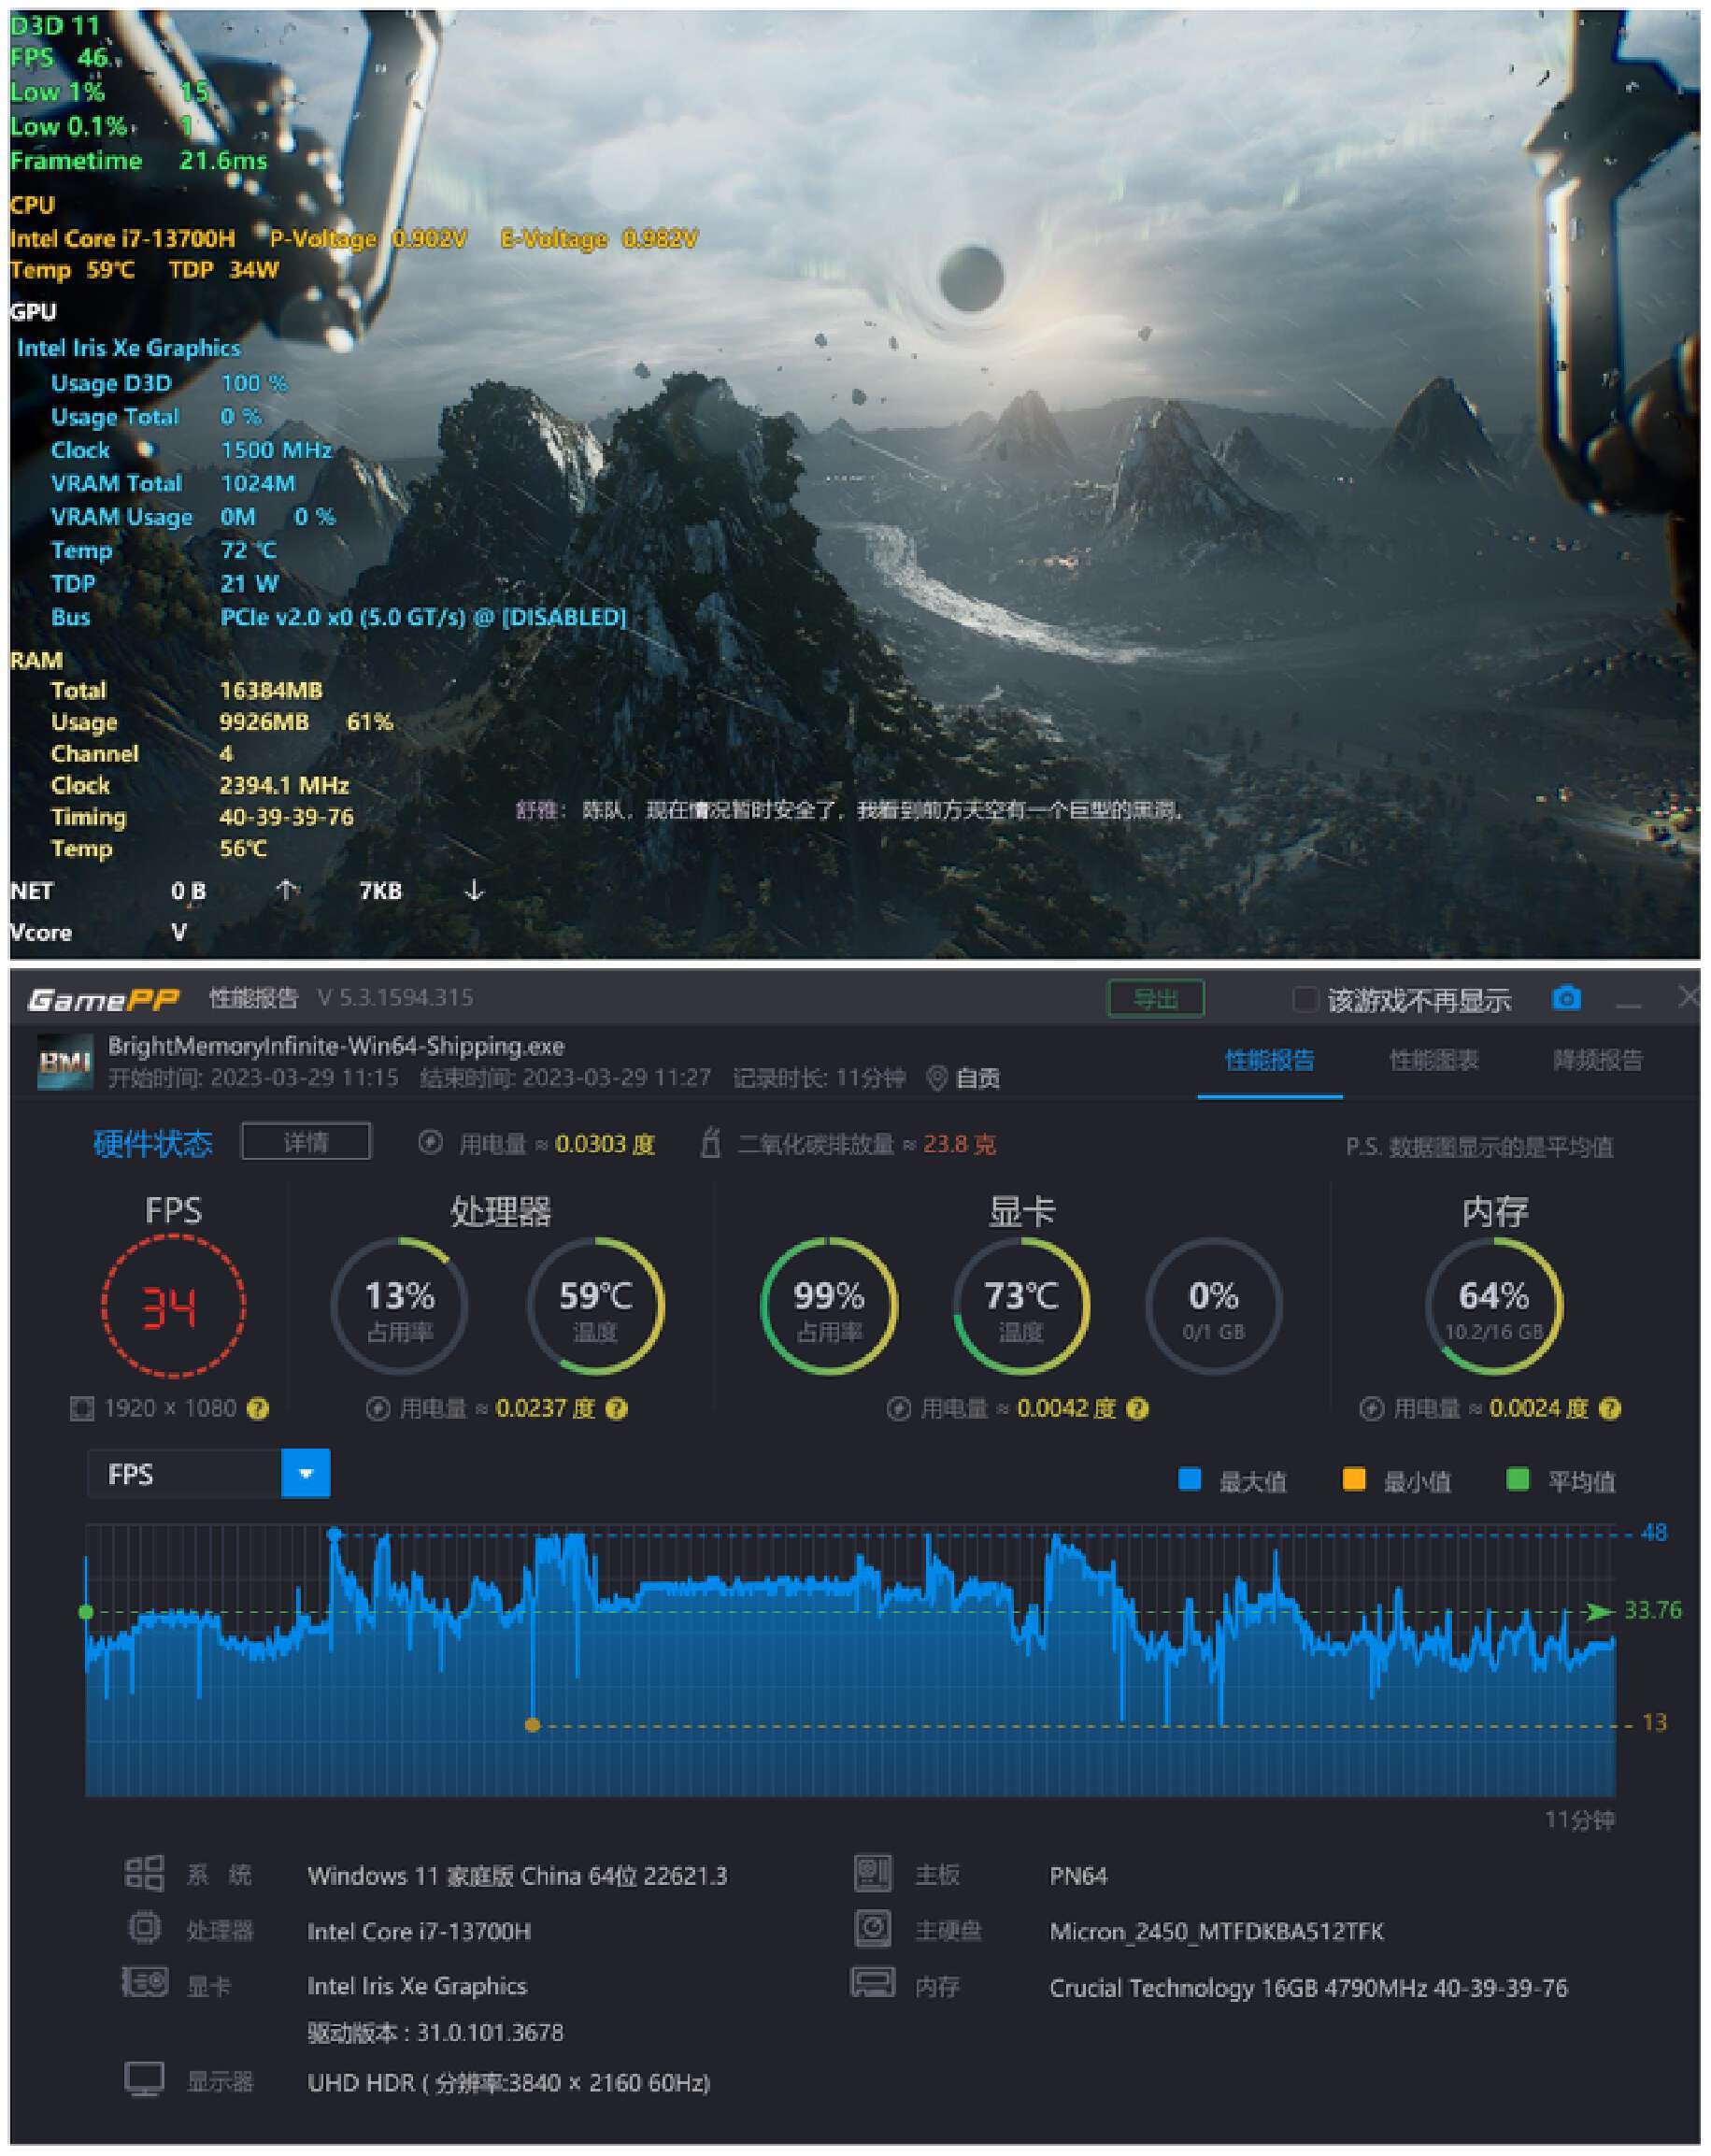The width and height of the screenshot is (1711, 2156).
Task: Click Micron_2450_MTFDKBA512TFK disk name
Action: click(x=1216, y=1931)
